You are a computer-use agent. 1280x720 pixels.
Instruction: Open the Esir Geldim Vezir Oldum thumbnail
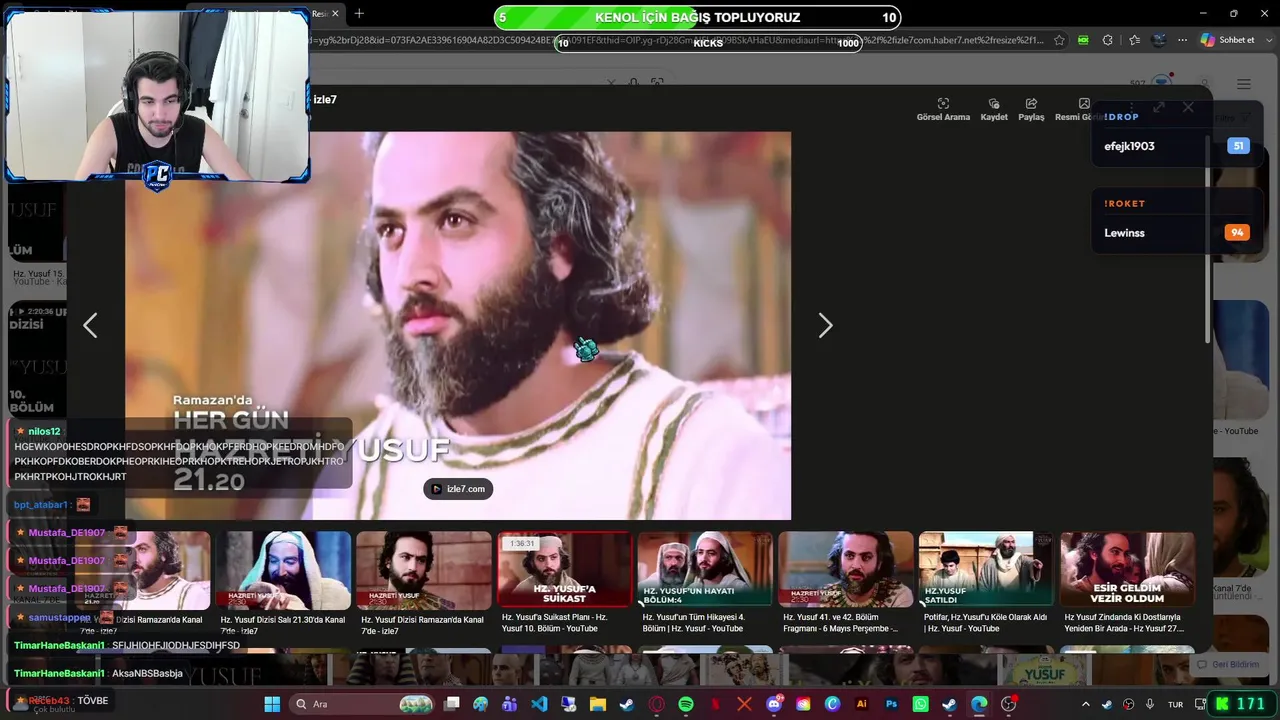tap(1127, 569)
